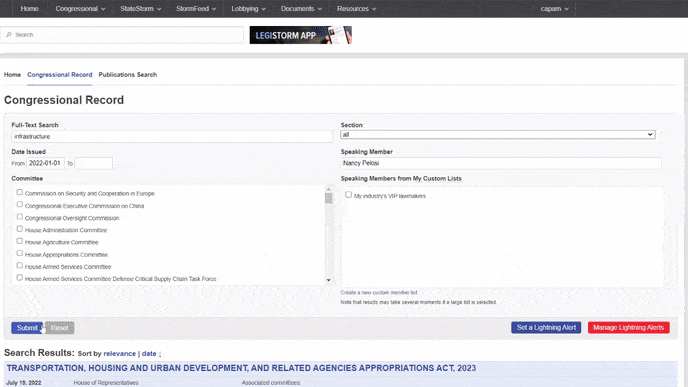Image resolution: width=688 pixels, height=387 pixels.
Task: Click the top Search field
Action: 122,35
